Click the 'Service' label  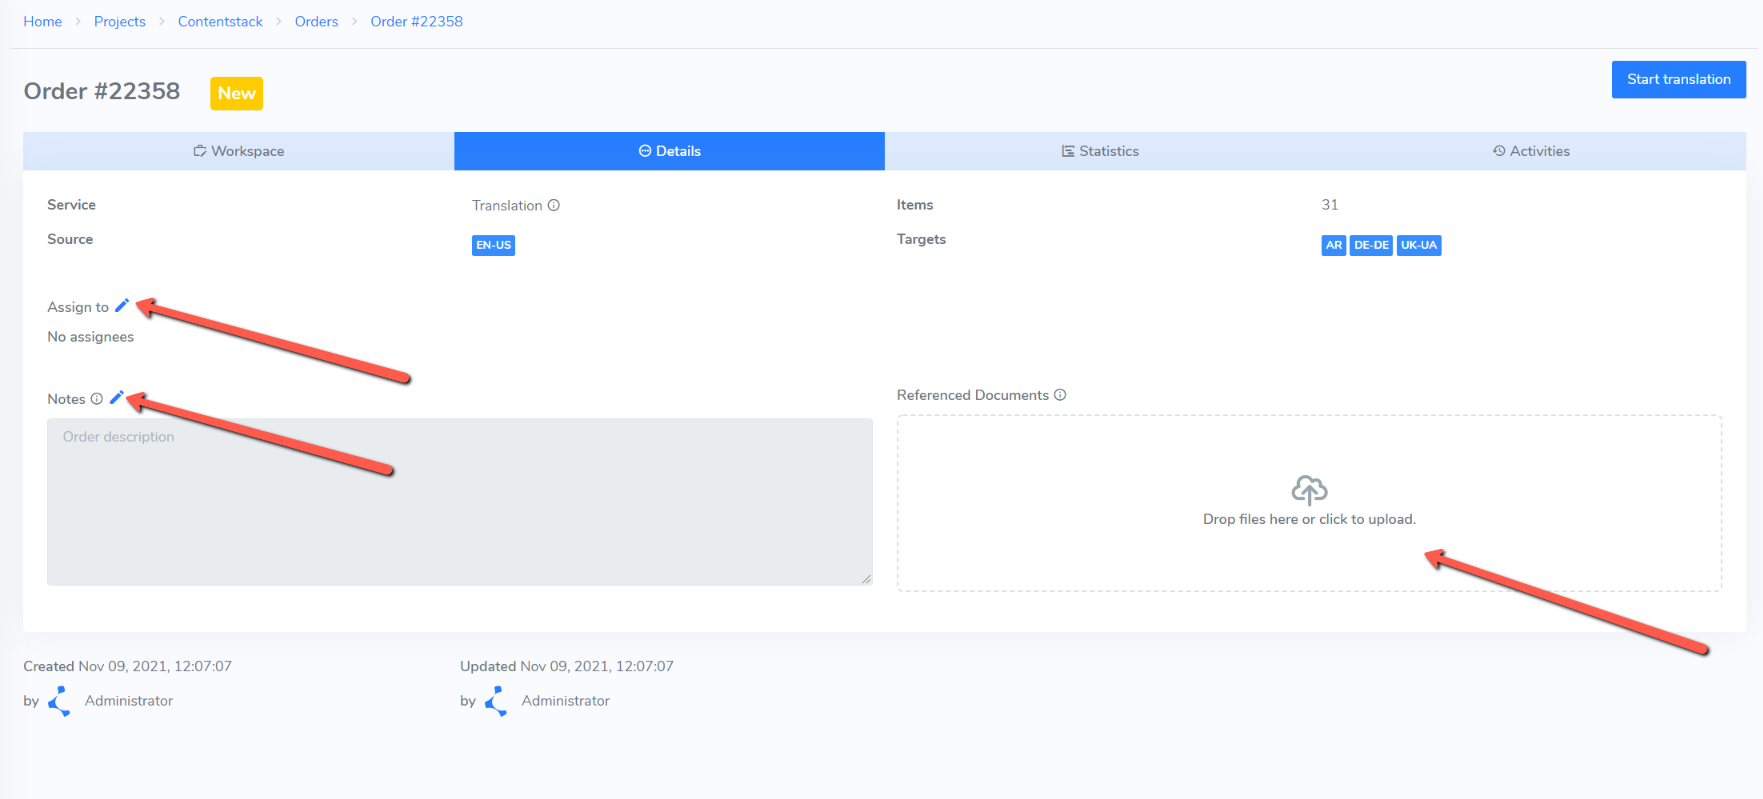tap(72, 205)
